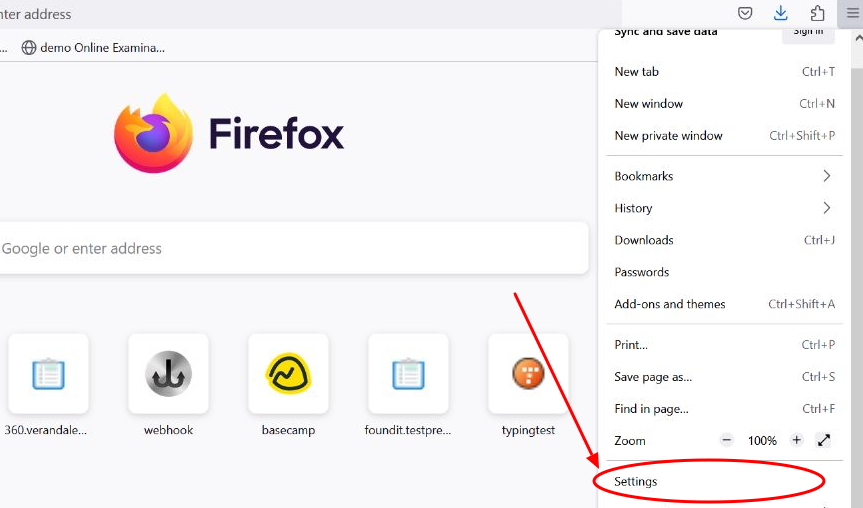Image resolution: width=863 pixels, height=508 pixels.
Task: Reset zoom by clicking 100%
Action: pos(762,440)
